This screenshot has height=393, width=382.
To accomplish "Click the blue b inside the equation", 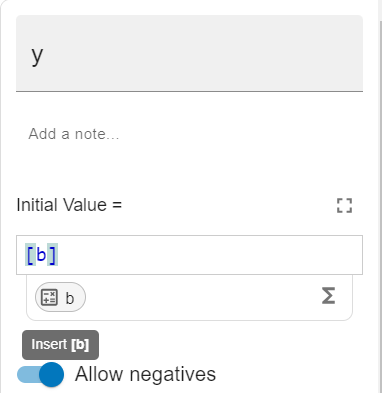I will pos(41,255).
